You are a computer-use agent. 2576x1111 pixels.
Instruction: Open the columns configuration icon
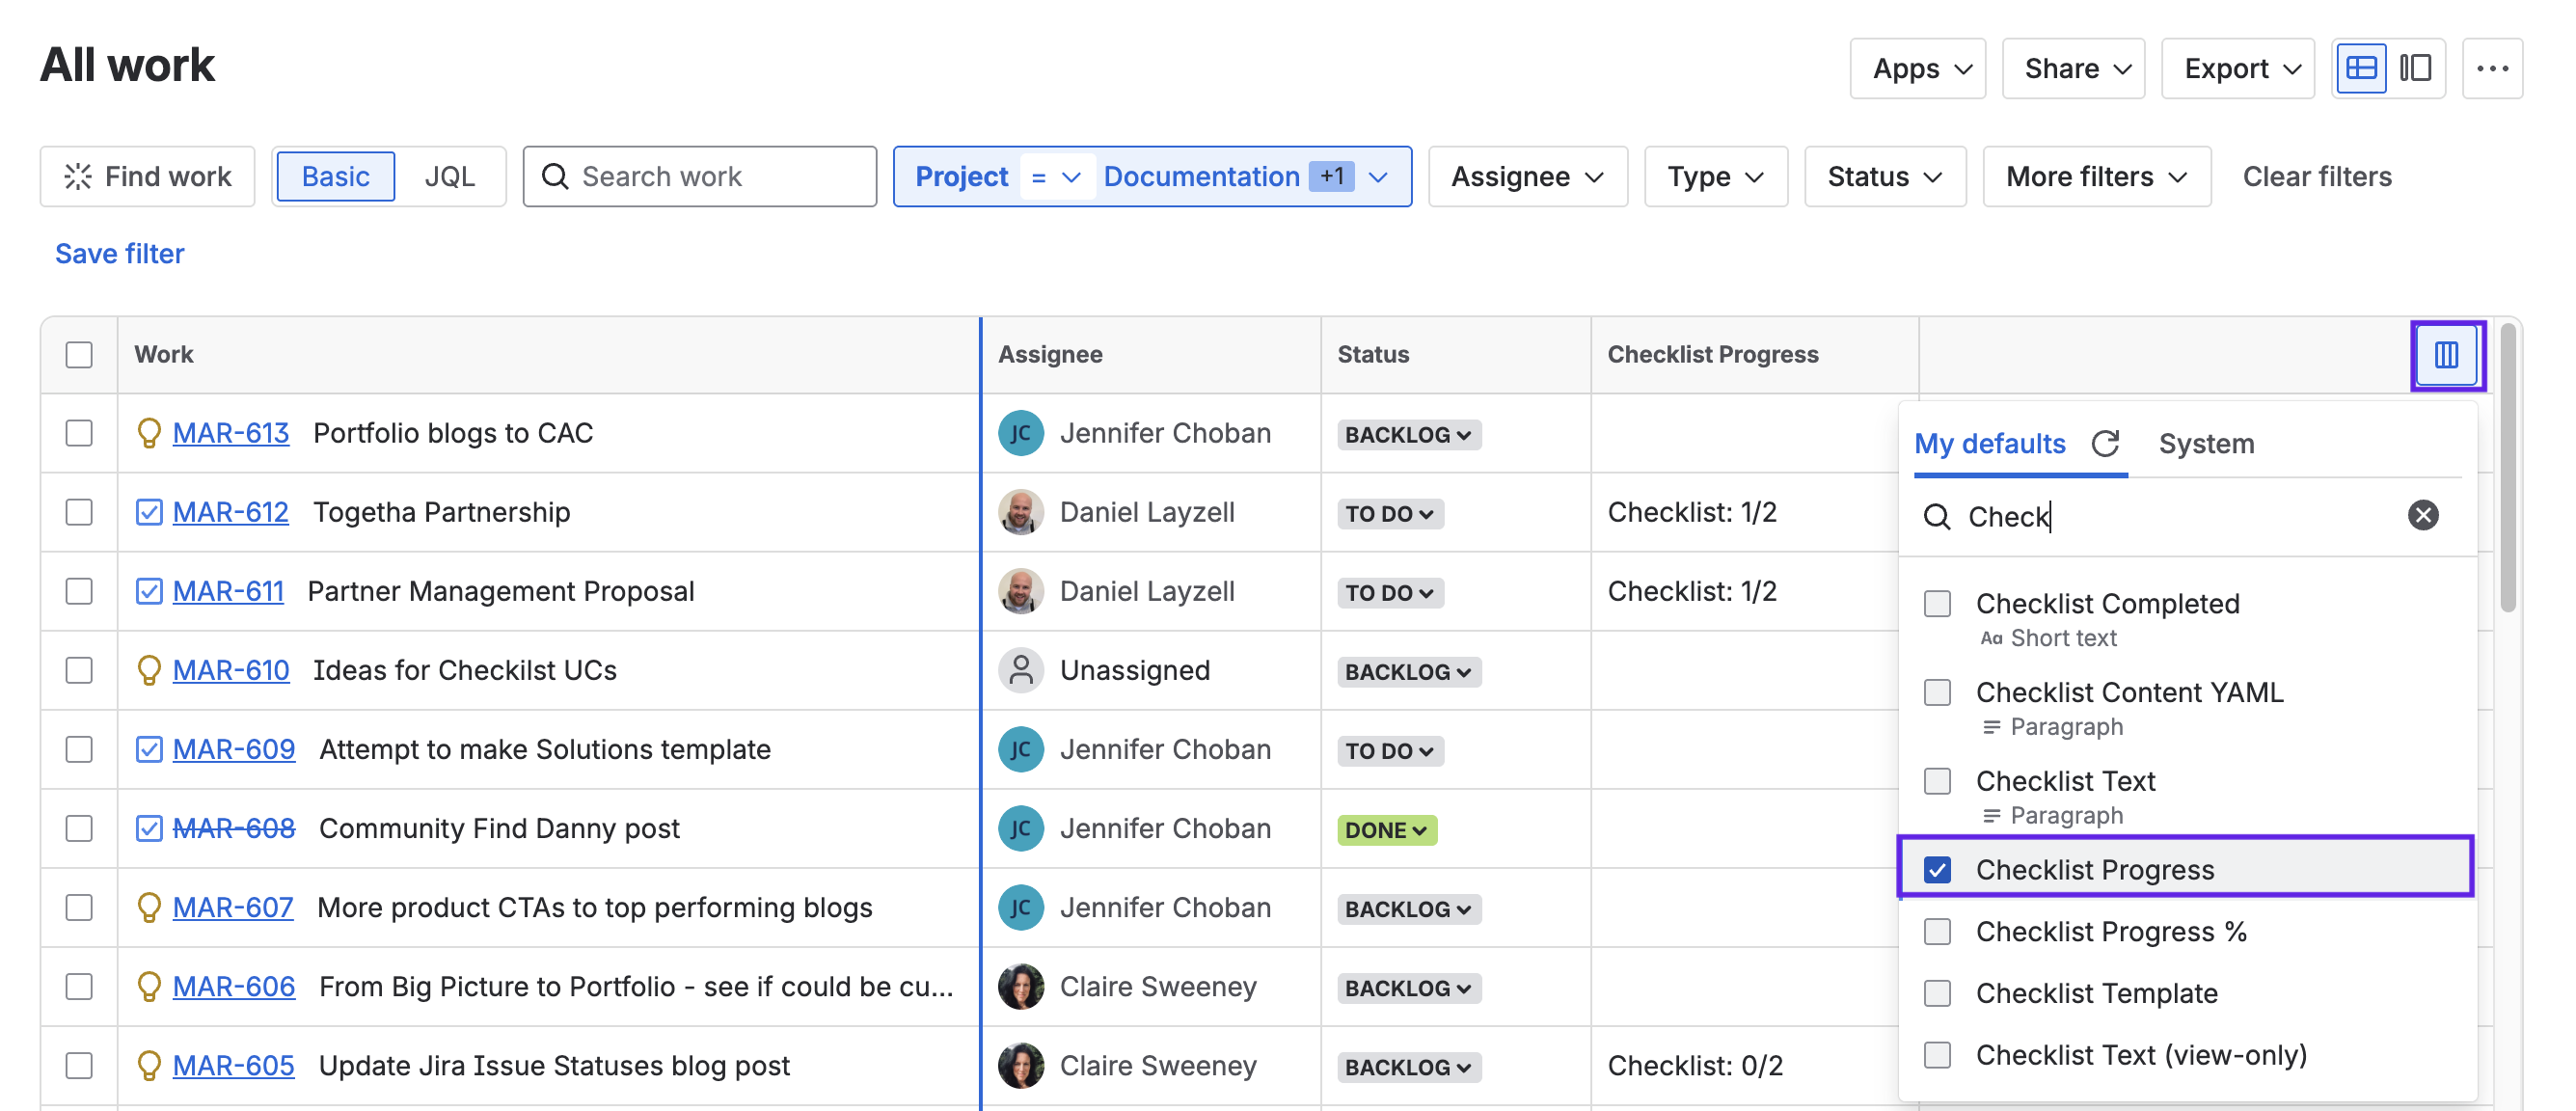pos(2445,354)
